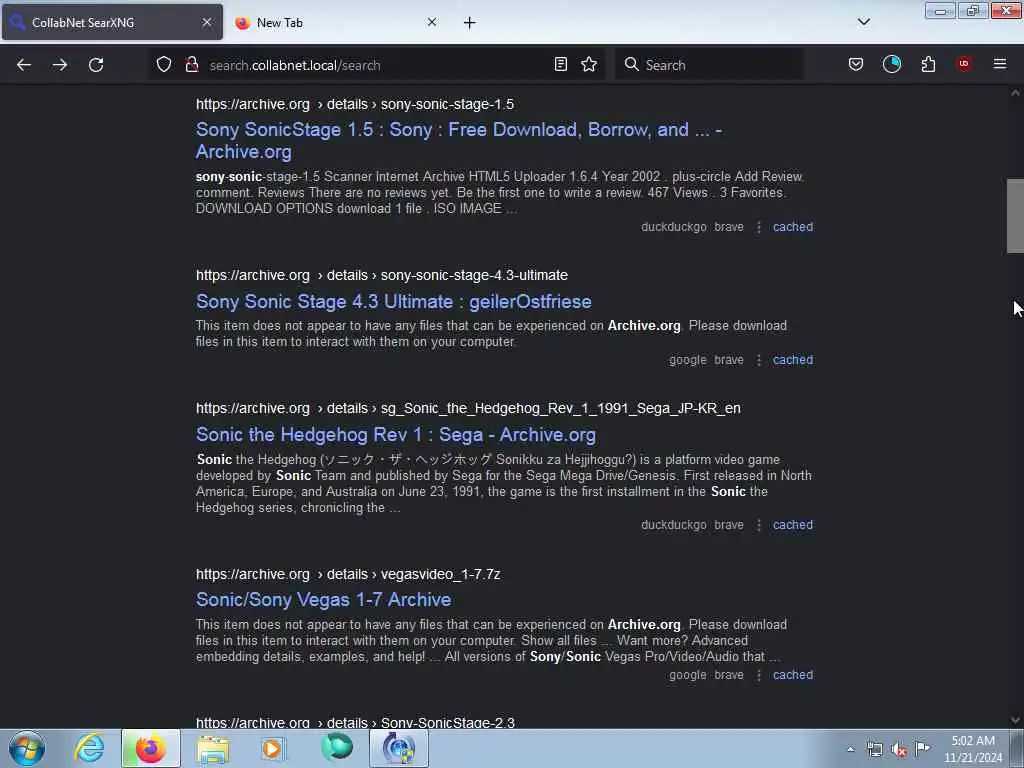
Task: Open the Firefox hamburger application menu
Action: 999,64
